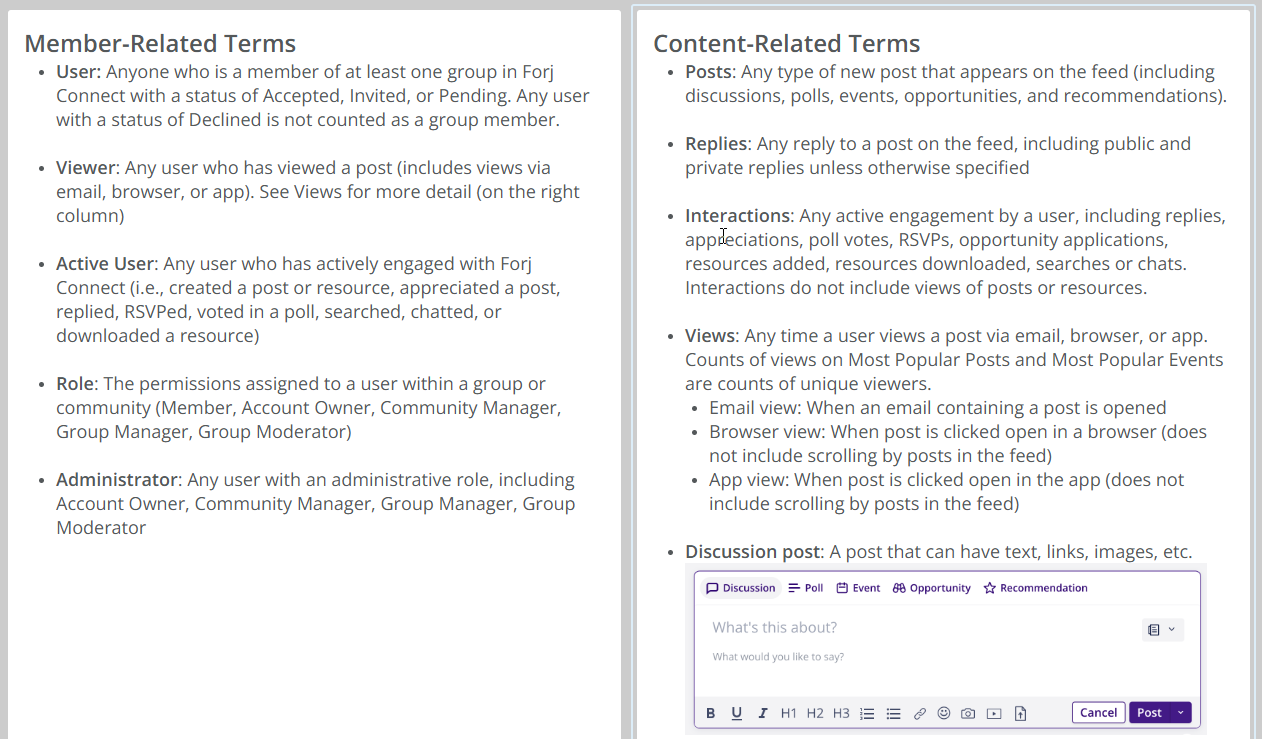Switch to the Poll tab
Screen dimensions: 1262x739
pyautogui.click(x=806, y=588)
